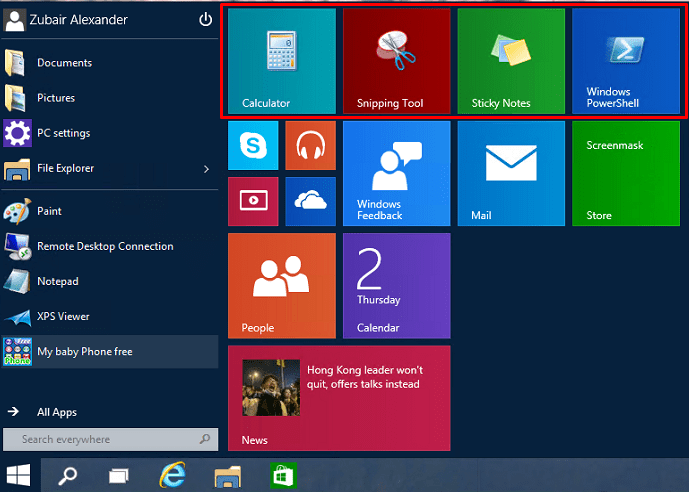
Task: Click the power button icon
Action: coord(205,19)
